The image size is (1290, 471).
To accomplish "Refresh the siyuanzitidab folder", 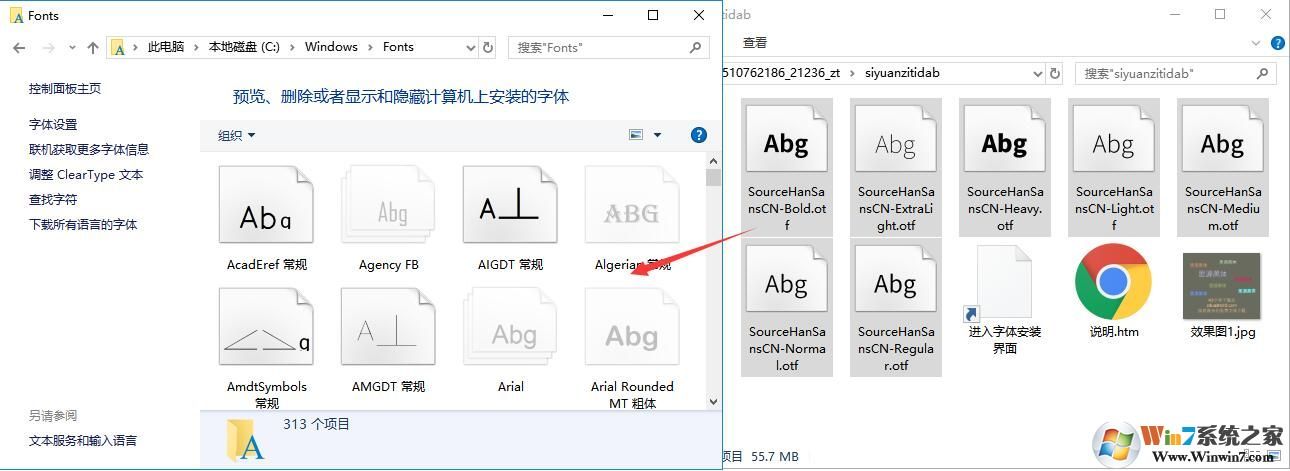I will click(1055, 73).
